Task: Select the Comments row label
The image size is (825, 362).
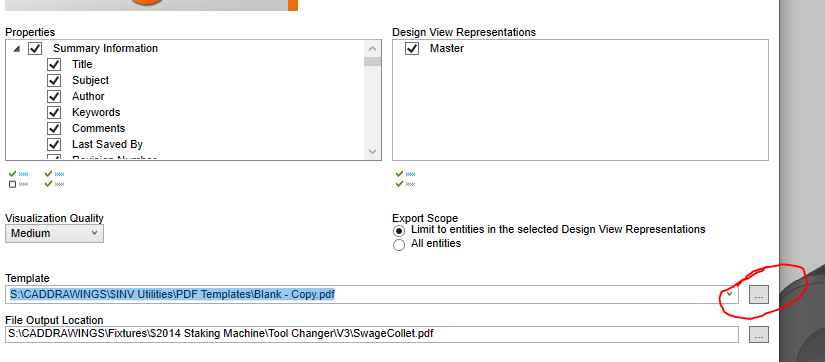Action: click(98, 128)
